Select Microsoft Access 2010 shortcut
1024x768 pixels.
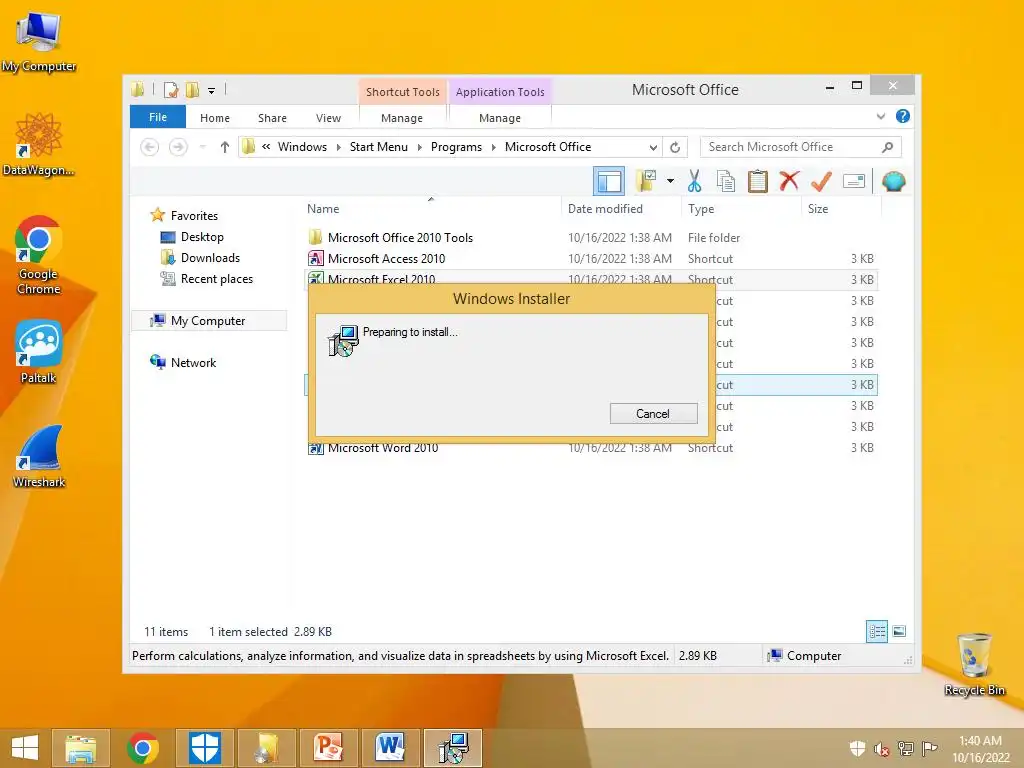coord(387,259)
